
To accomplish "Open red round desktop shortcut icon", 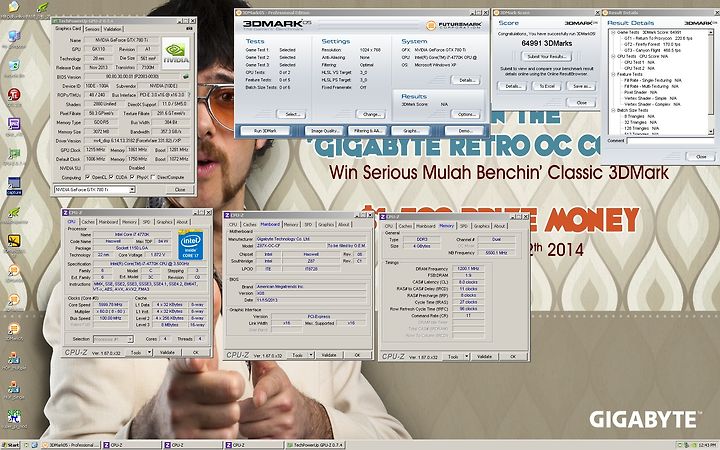I will 14,95.
